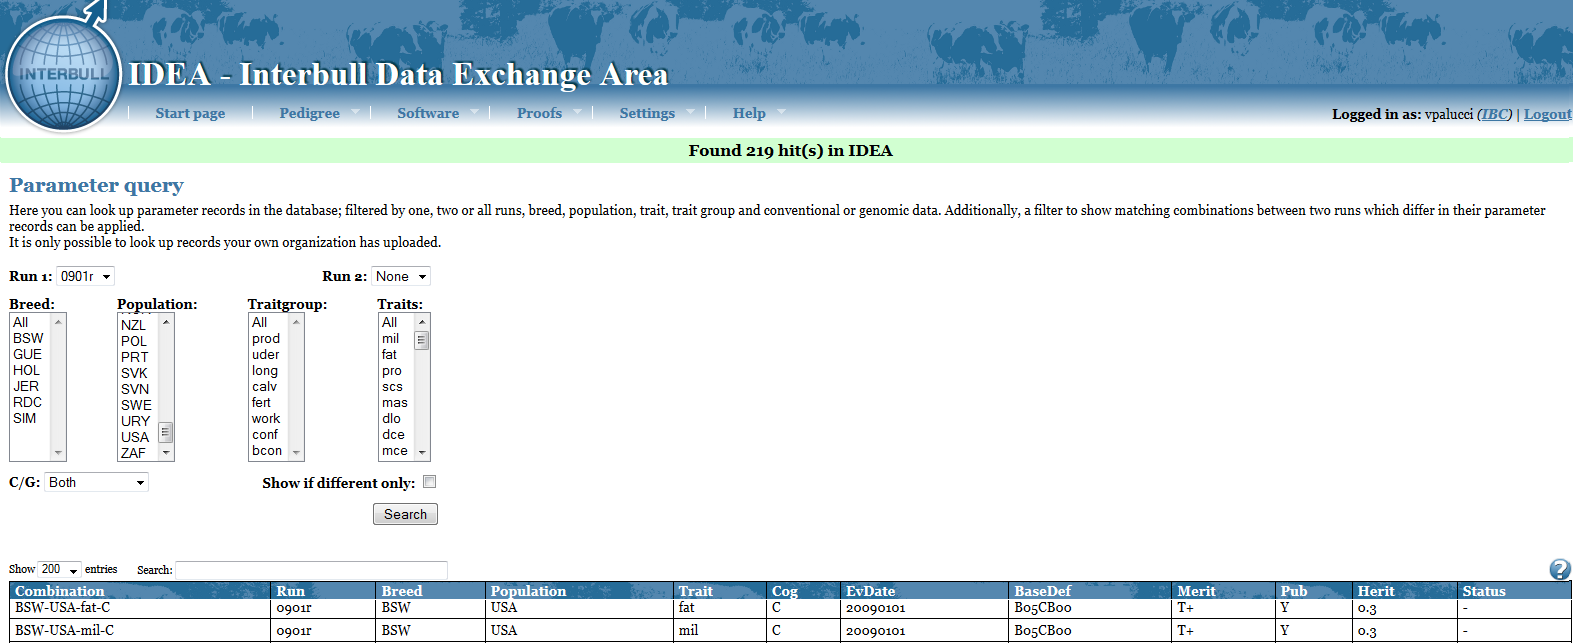Open the Software menu
The width and height of the screenshot is (1573, 644).
tap(428, 113)
